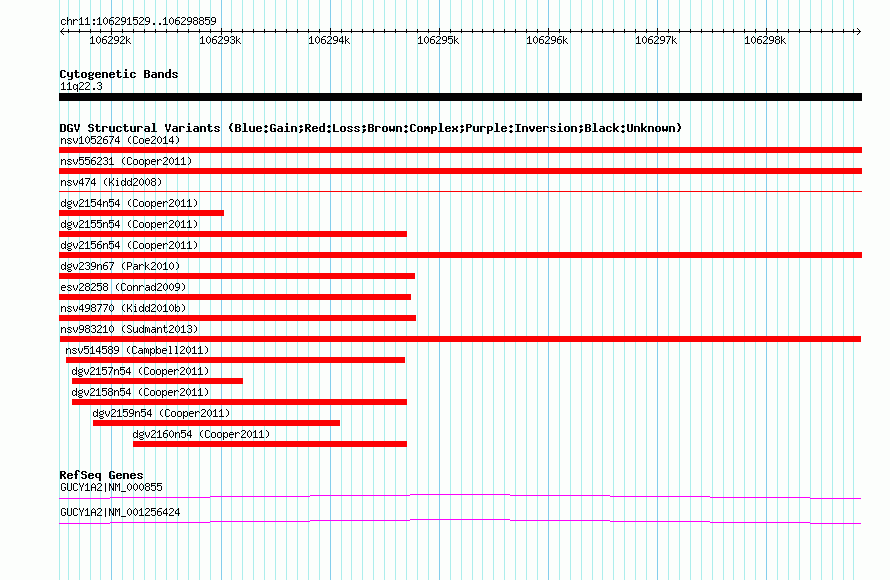The height and width of the screenshot is (580, 890).
Task: Open the GUCY1A2|NM_000855 gene label
Action: pyautogui.click(x=111, y=487)
